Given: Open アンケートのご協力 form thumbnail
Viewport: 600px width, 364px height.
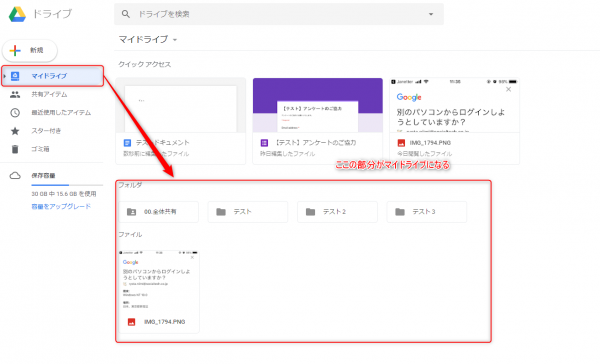Looking at the screenshot, I should coord(318,105).
